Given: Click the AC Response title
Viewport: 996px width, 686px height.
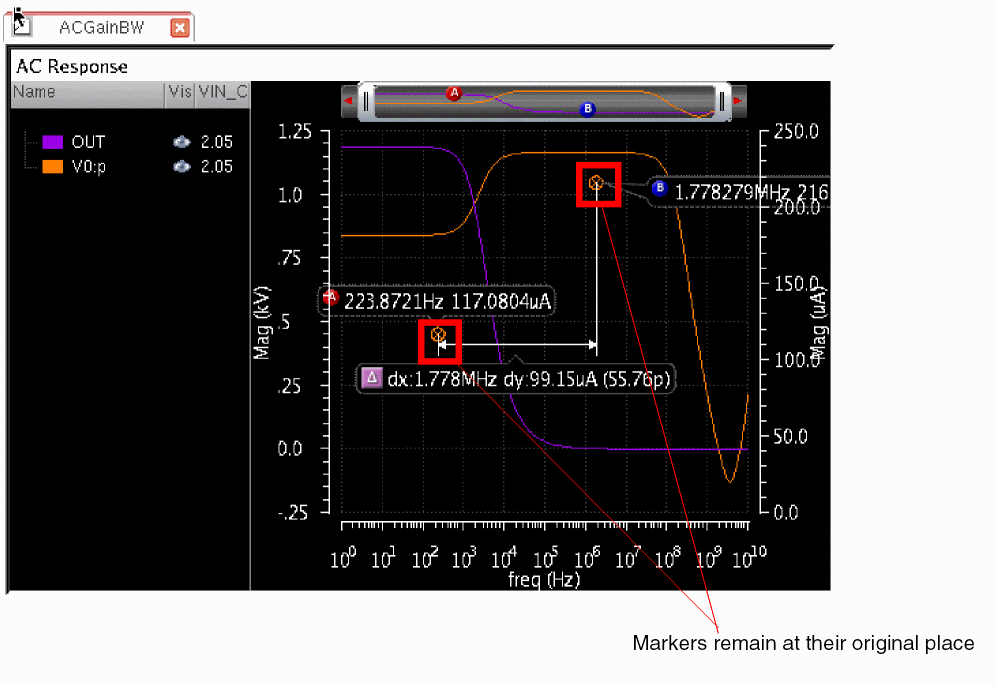Looking at the screenshot, I should 72,67.
